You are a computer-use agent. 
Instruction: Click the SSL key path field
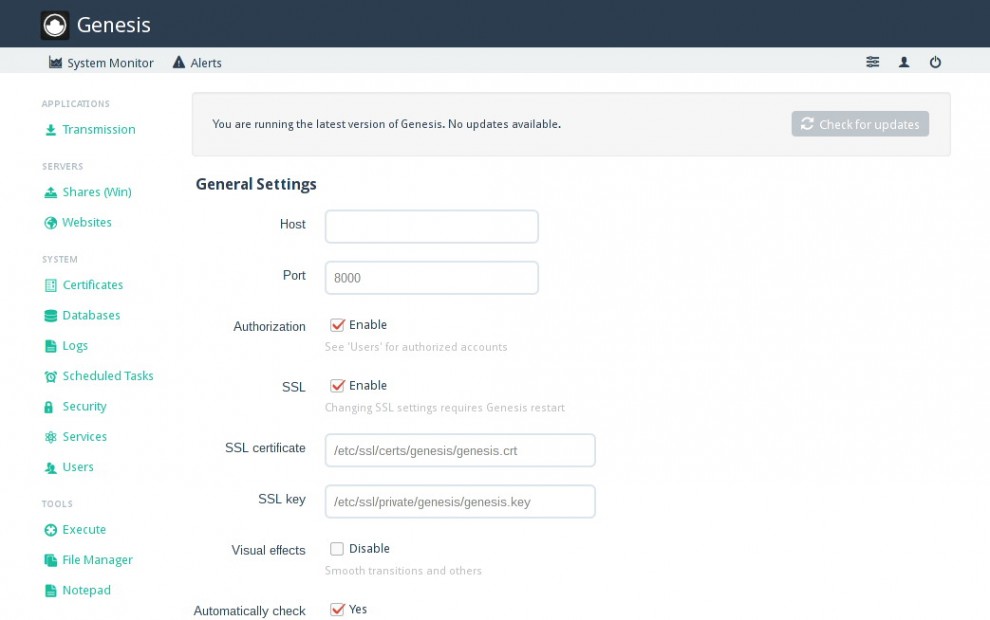(x=460, y=501)
